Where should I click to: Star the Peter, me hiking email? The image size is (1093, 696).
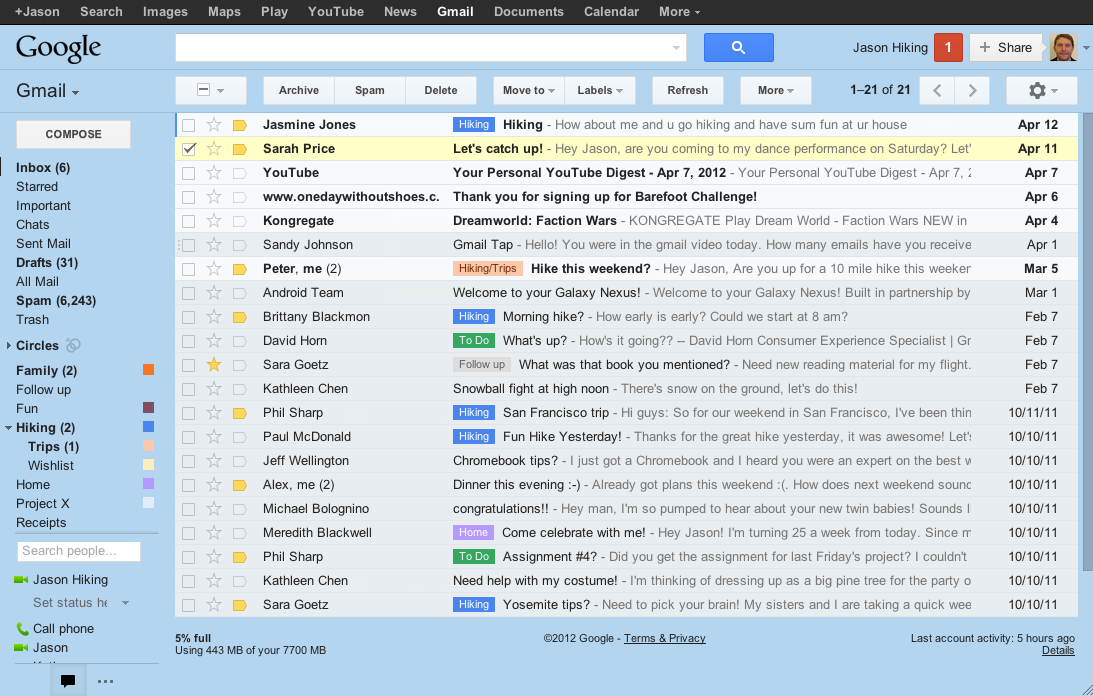214,269
